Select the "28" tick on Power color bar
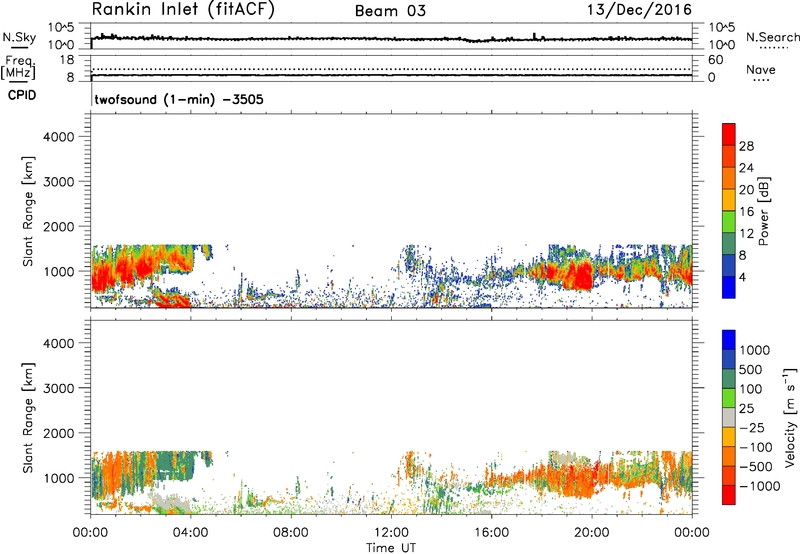Viewport: 800px width, 554px height. tap(746, 146)
